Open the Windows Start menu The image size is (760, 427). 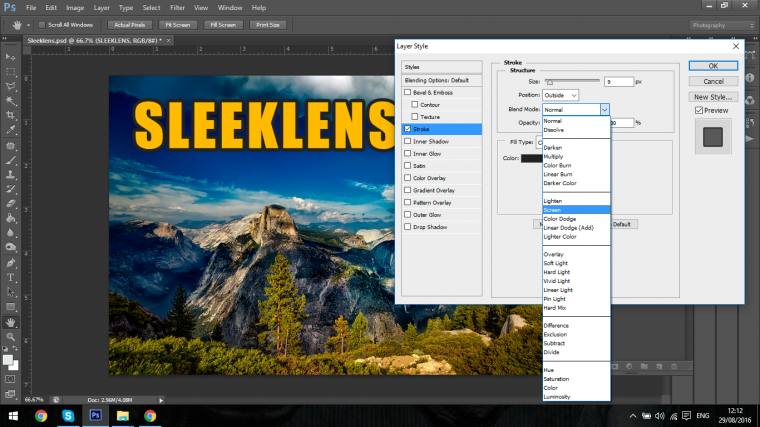click(x=13, y=416)
